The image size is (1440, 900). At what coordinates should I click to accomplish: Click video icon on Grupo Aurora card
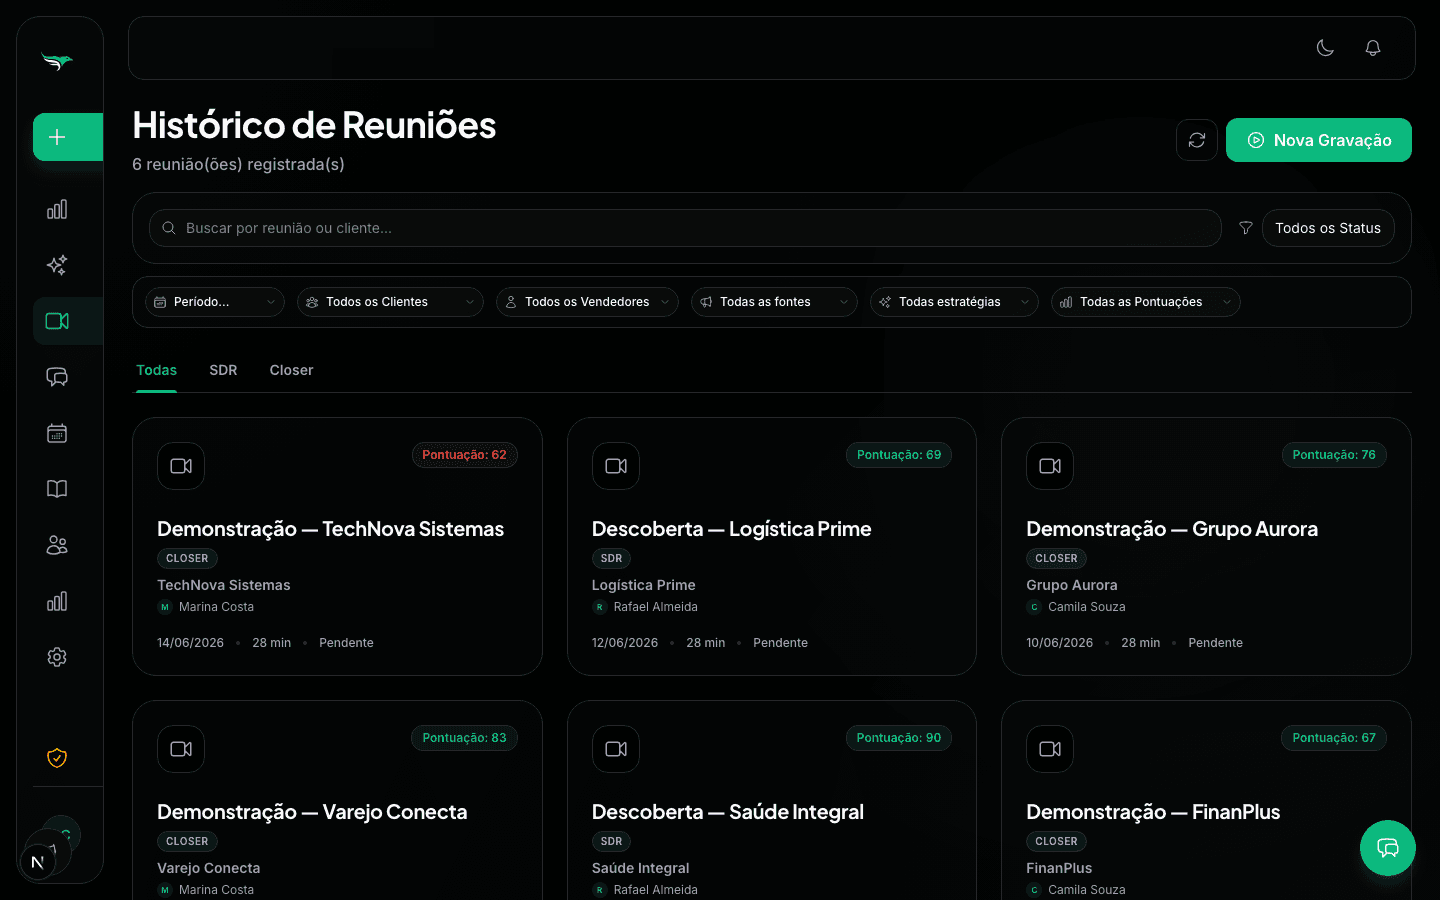pyautogui.click(x=1050, y=466)
